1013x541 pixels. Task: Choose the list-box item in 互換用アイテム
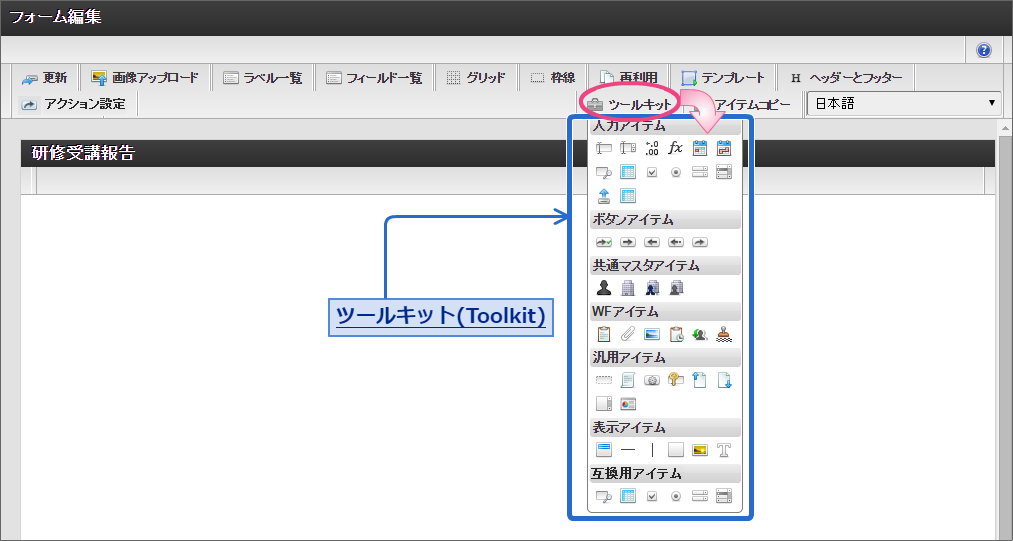(x=724, y=496)
